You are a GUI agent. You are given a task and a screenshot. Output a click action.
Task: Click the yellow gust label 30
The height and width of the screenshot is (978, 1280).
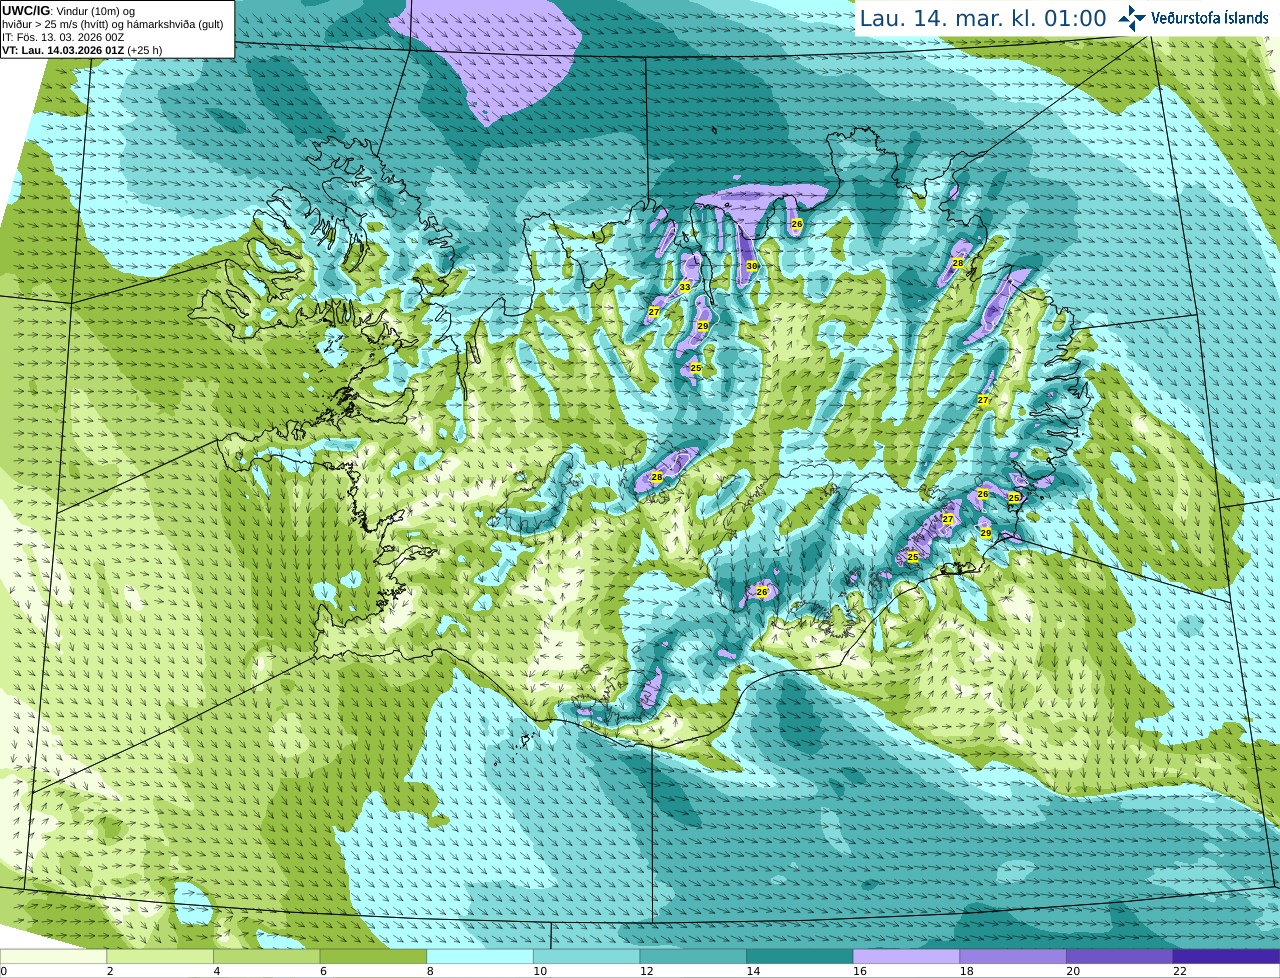(x=752, y=266)
